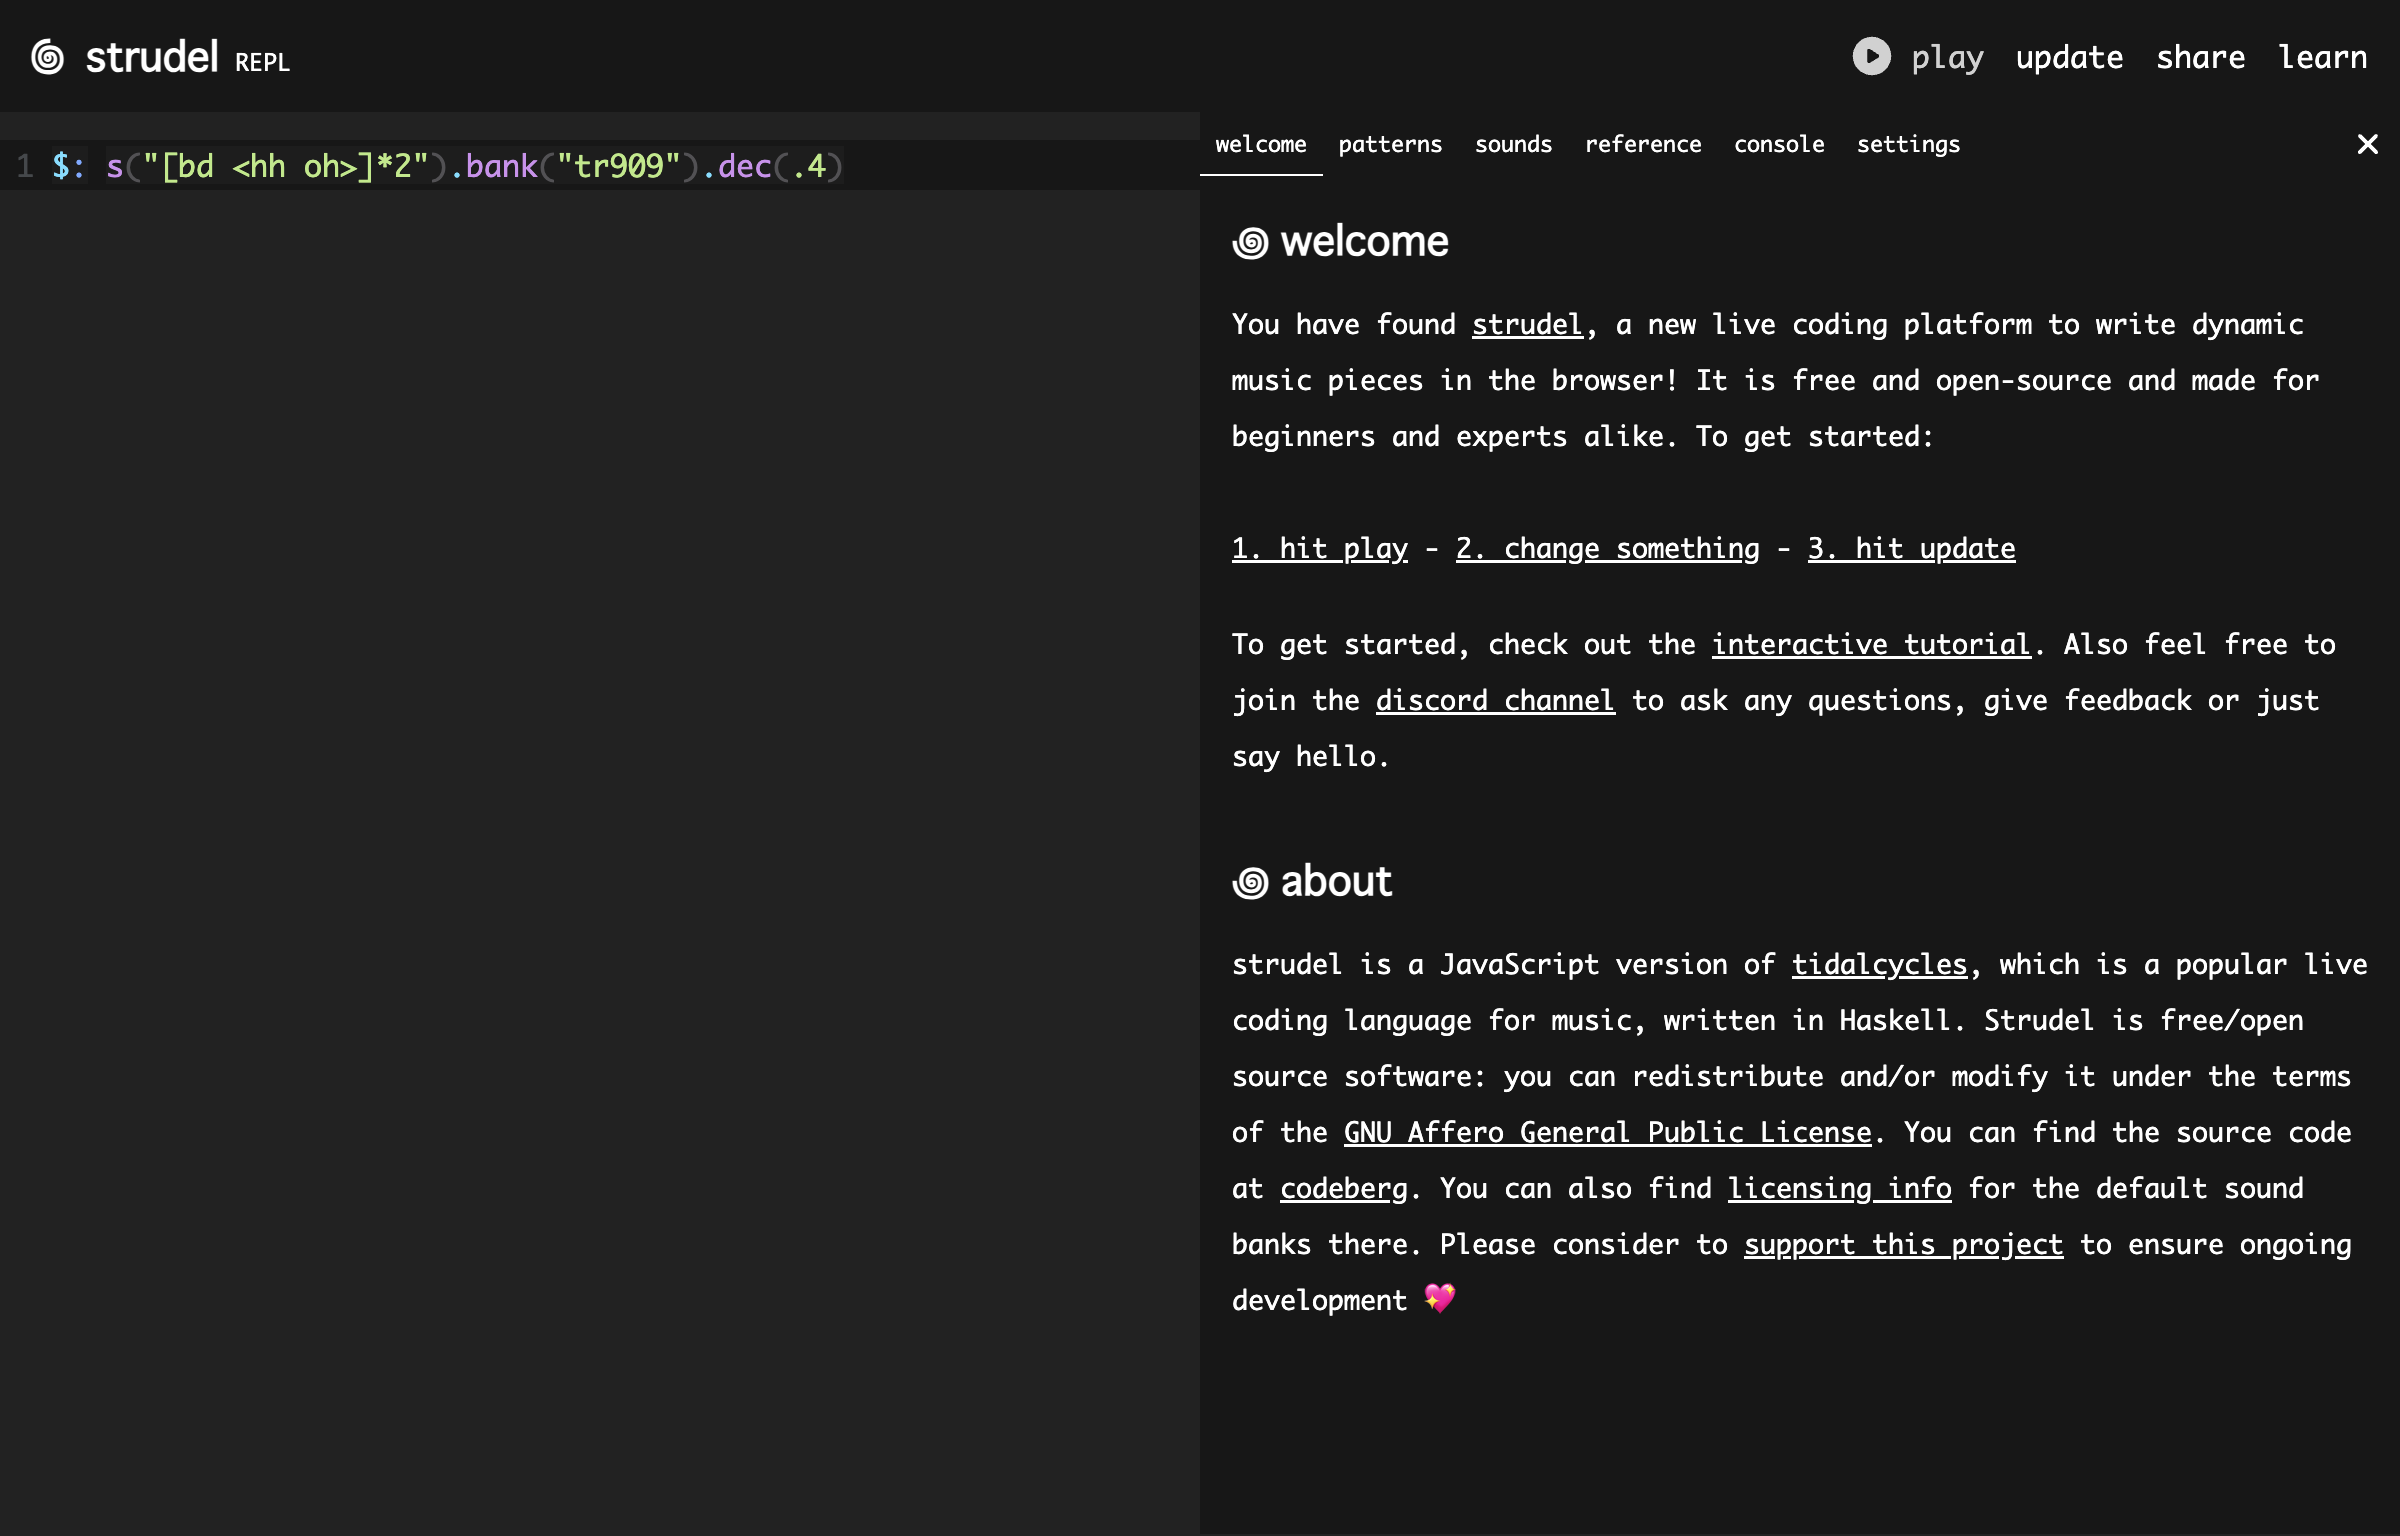The width and height of the screenshot is (2400, 1536).
Task: Open the interactive tutorial link
Action: point(1870,645)
